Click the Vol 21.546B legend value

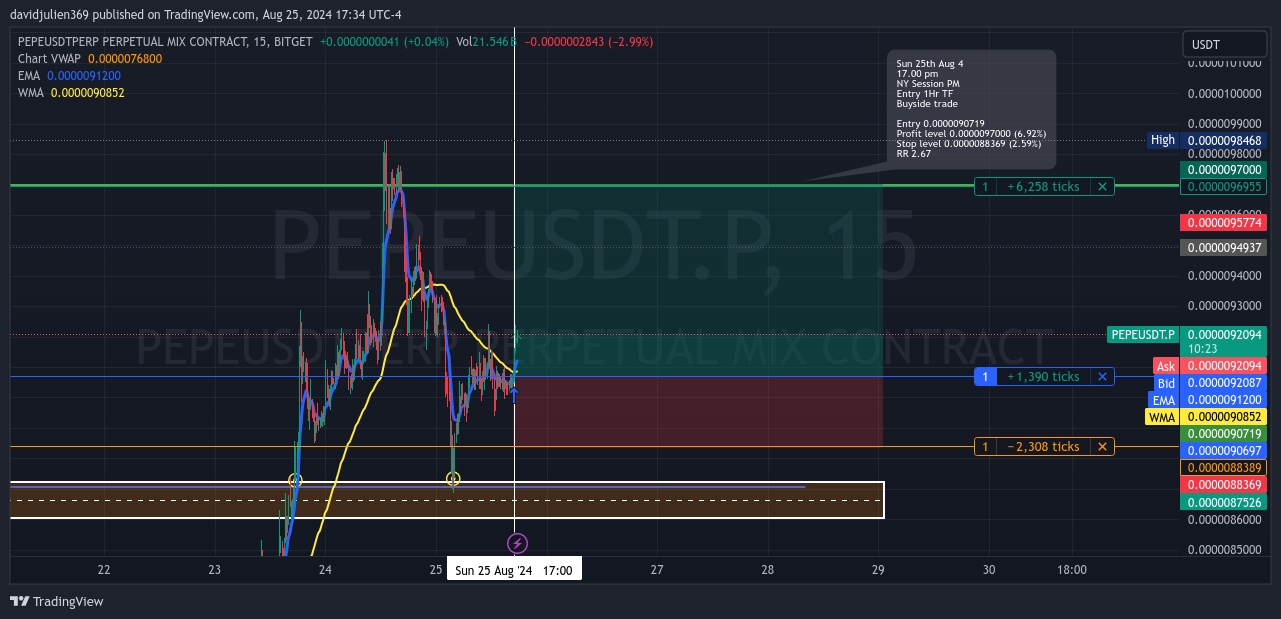point(487,42)
